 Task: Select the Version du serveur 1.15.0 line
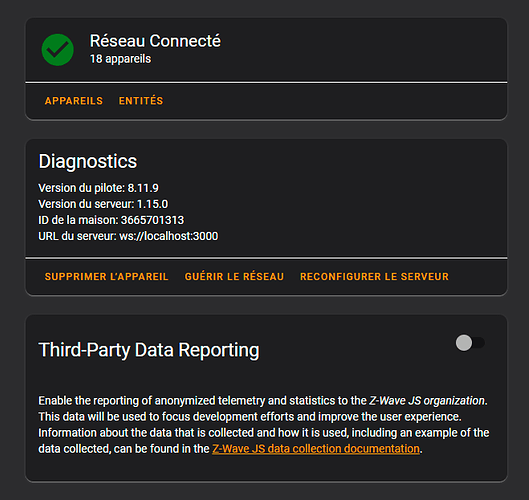tap(103, 204)
